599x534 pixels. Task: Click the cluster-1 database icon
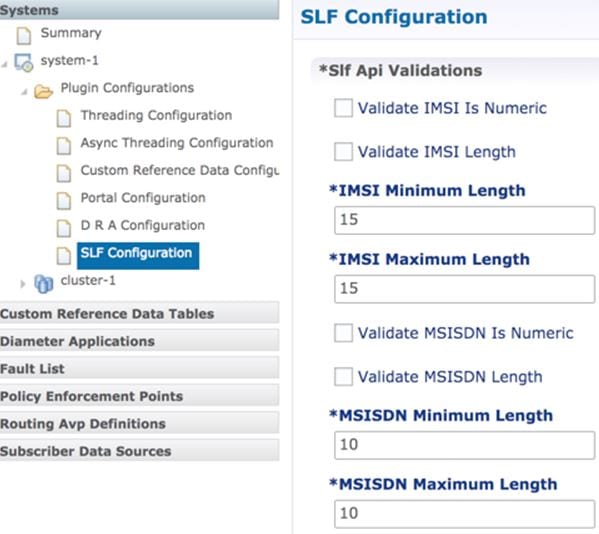pos(44,284)
